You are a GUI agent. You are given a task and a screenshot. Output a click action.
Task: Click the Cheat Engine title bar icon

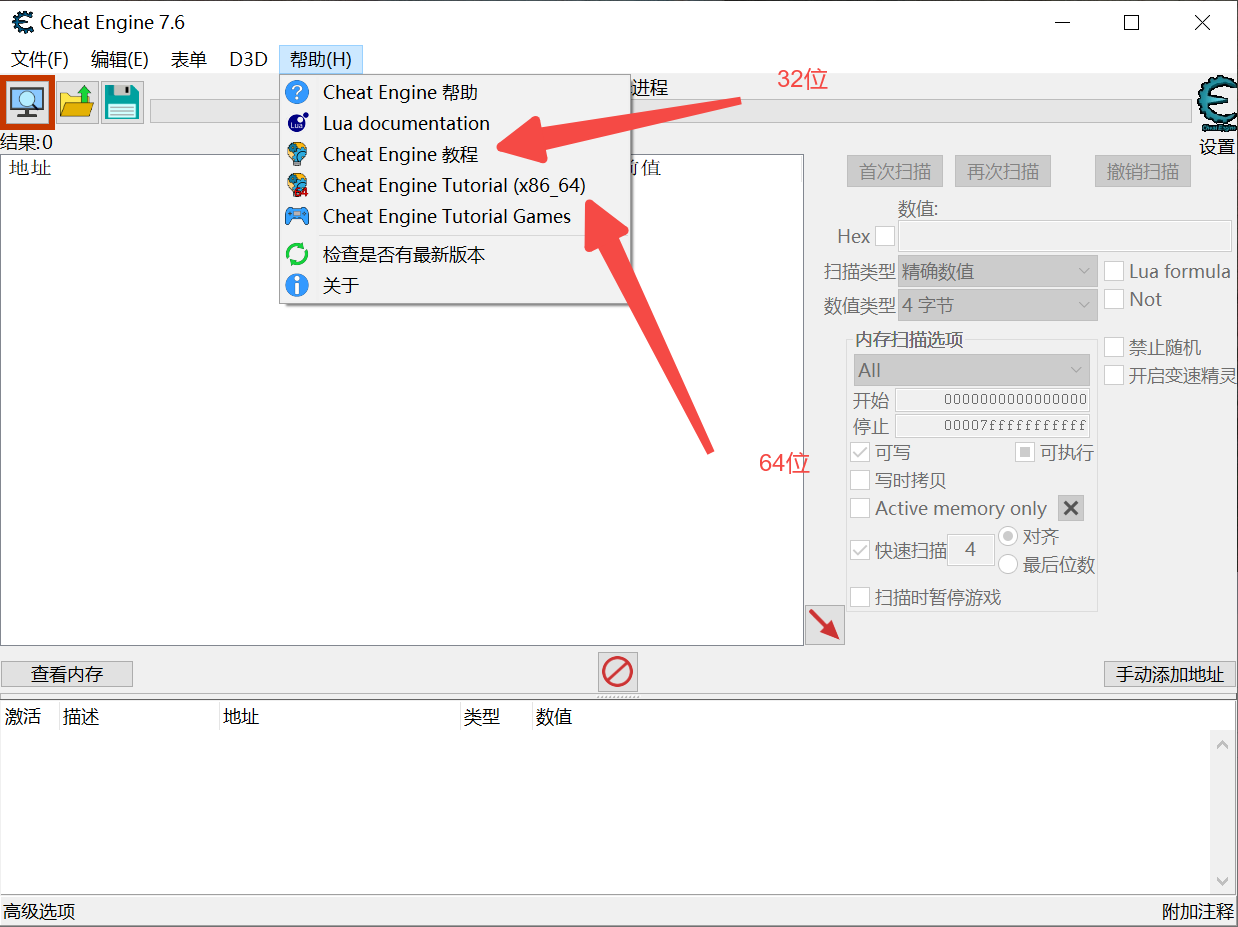22,22
